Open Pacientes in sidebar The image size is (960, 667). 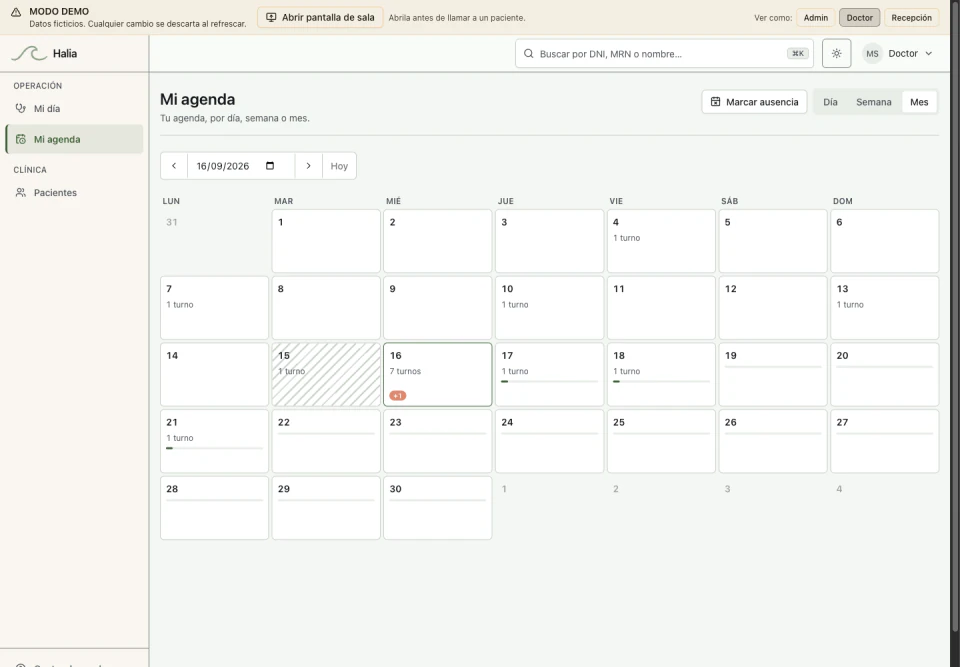click(x=74, y=192)
